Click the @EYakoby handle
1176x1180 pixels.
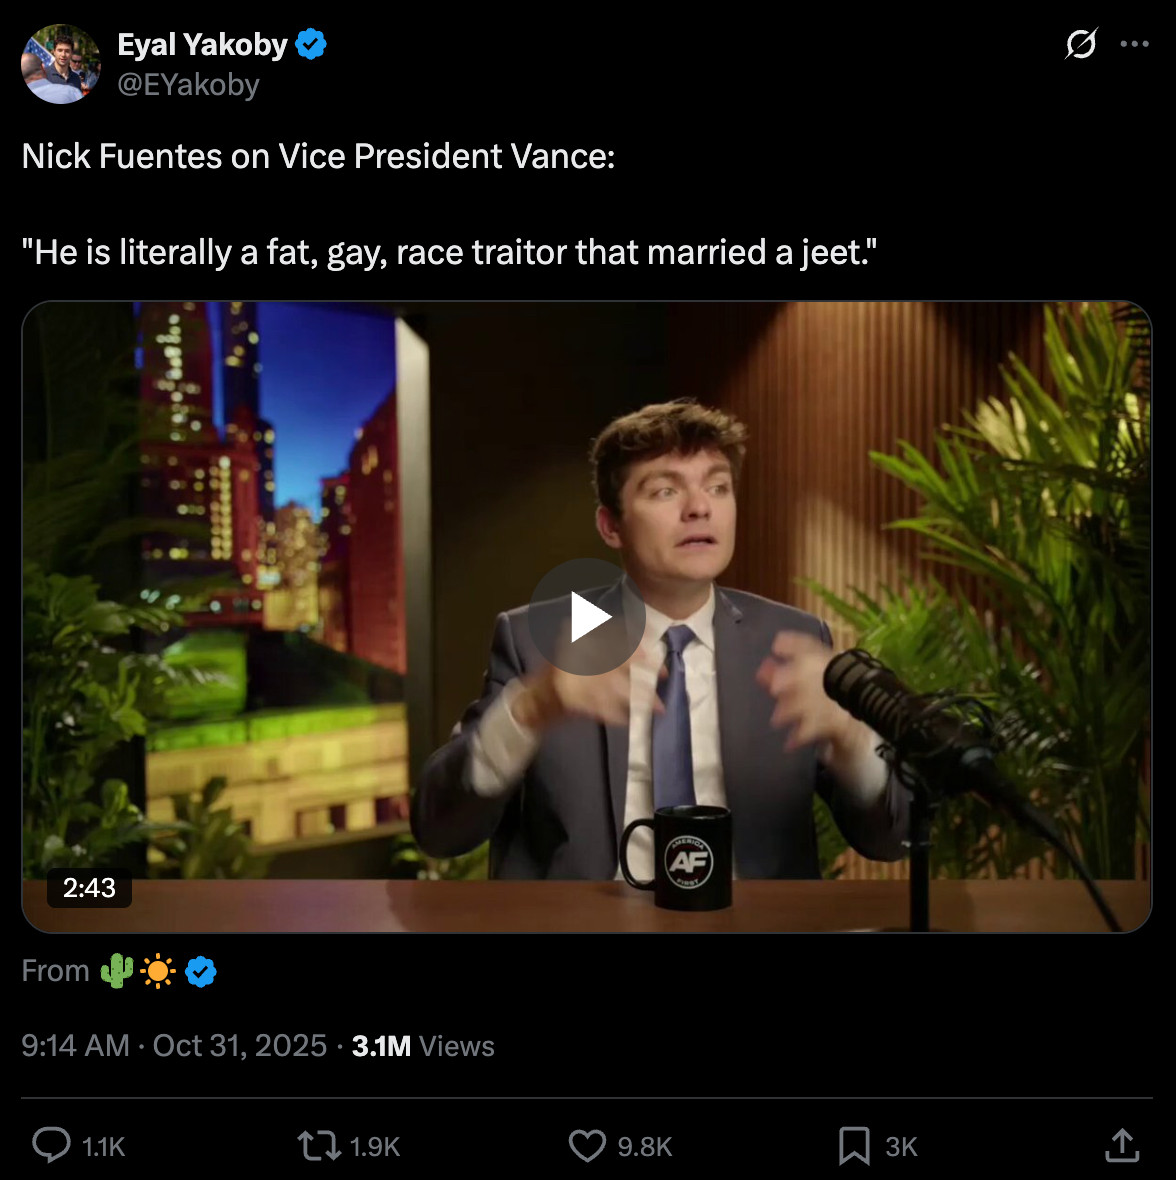[188, 85]
